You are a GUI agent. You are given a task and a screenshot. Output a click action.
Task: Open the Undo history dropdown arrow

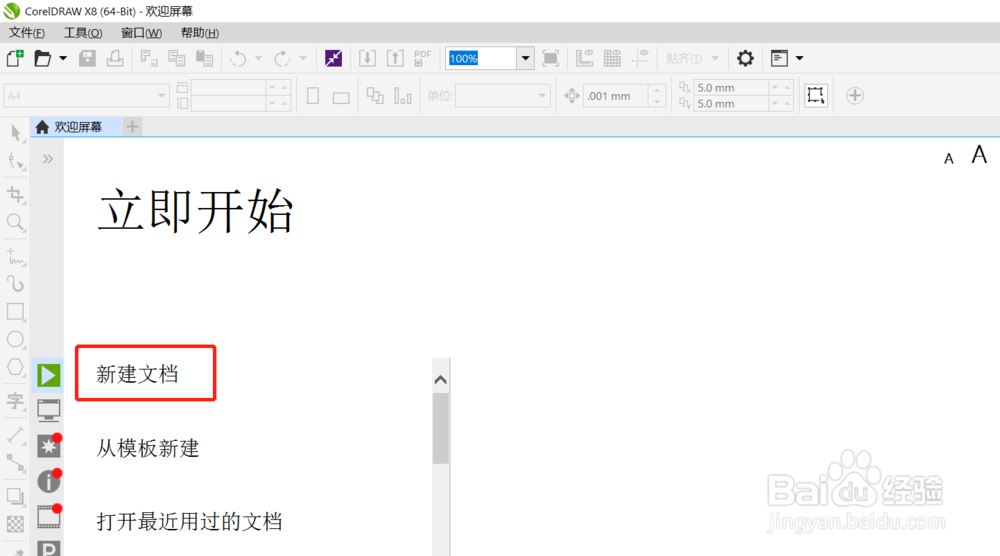(258, 58)
